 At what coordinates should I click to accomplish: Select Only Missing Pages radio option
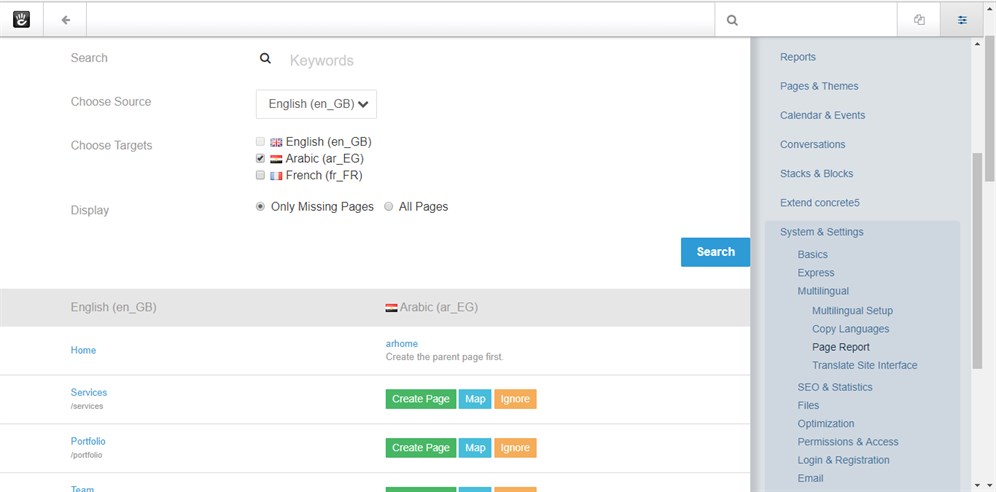pos(261,207)
